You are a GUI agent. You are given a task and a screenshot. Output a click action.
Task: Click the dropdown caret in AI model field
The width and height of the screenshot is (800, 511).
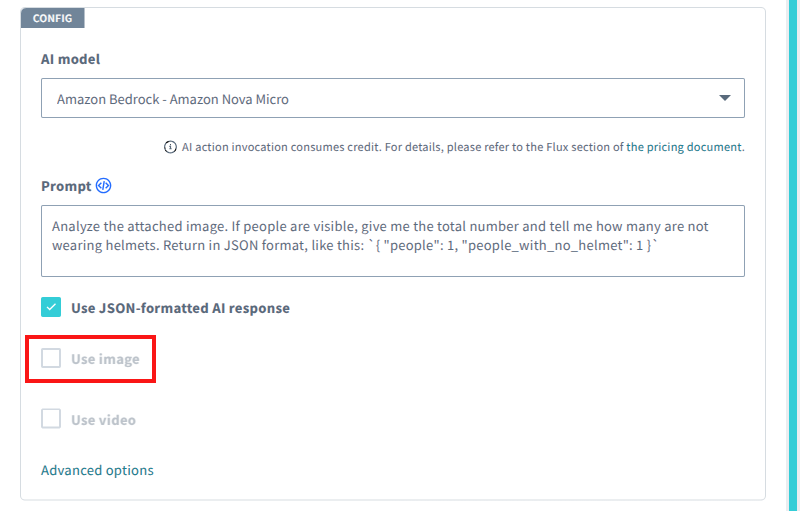(725, 98)
